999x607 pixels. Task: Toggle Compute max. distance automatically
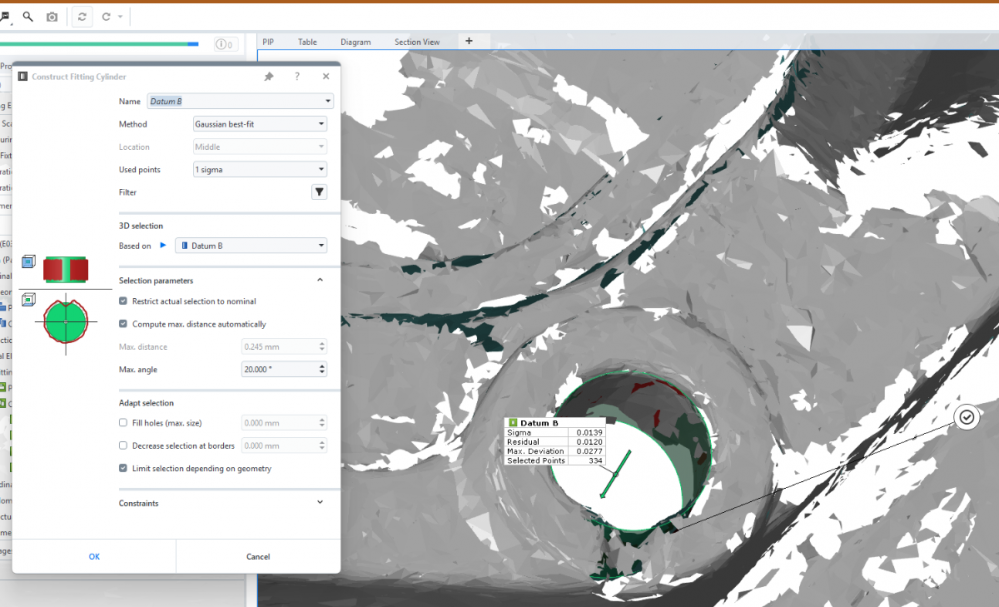pyautogui.click(x=123, y=324)
